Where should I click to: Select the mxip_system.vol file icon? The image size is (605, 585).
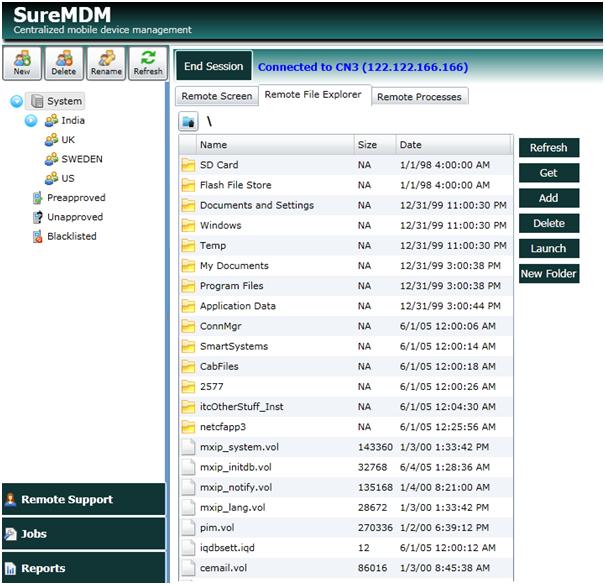(x=188, y=447)
